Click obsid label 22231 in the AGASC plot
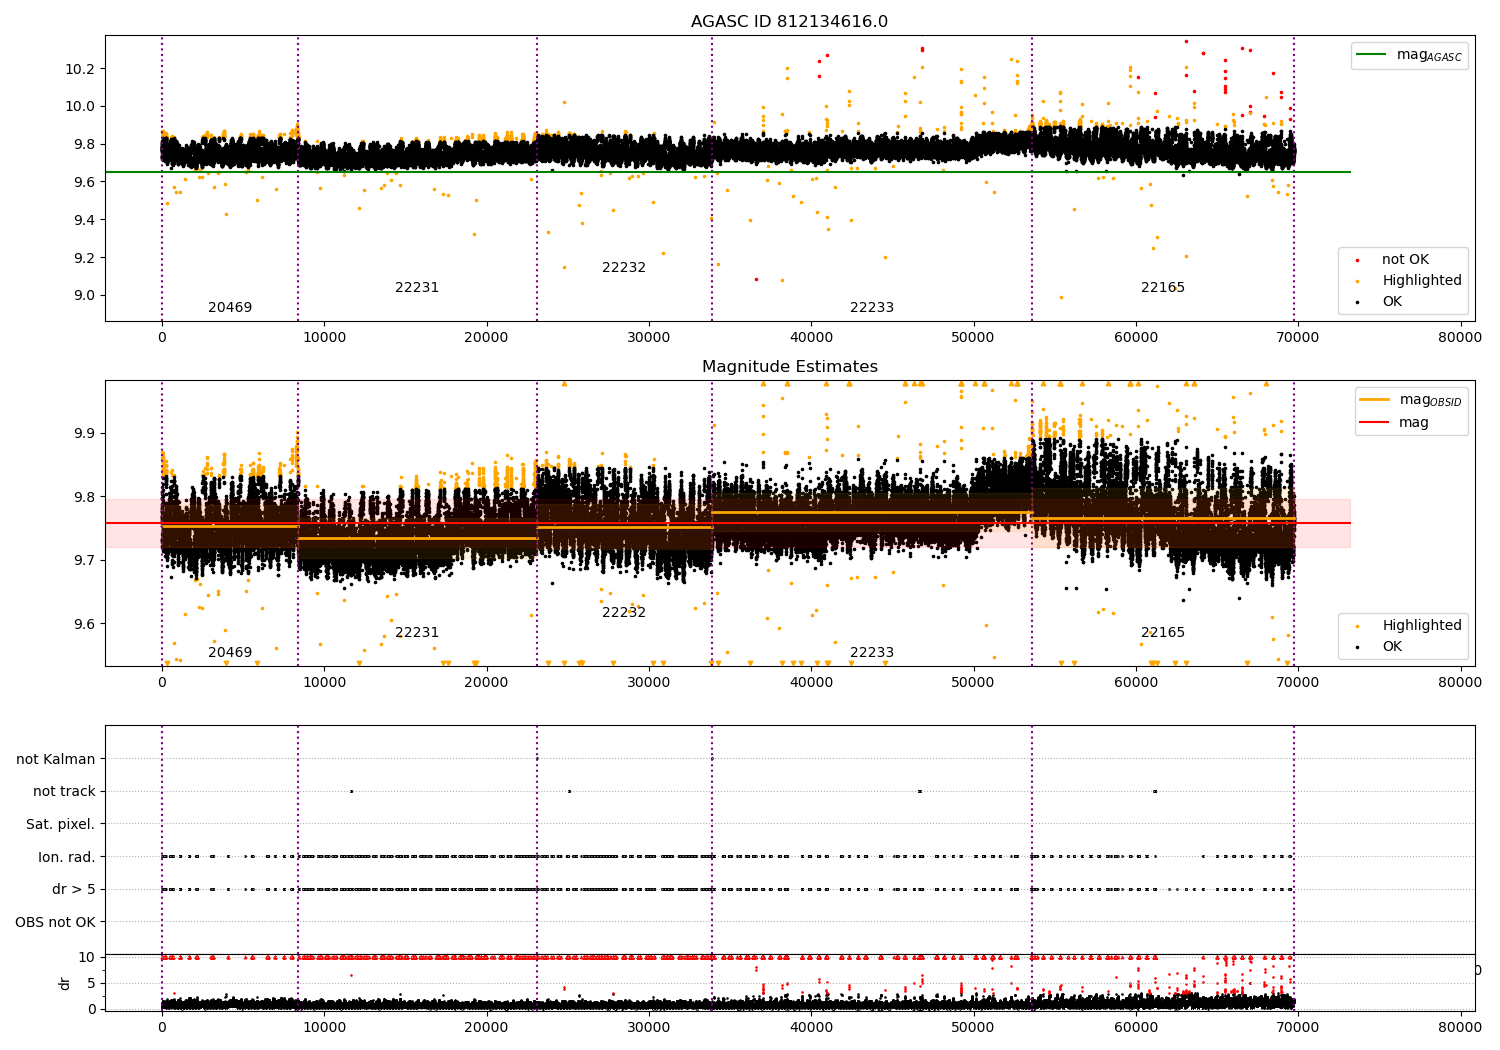The image size is (1500, 1050). (x=417, y=288)
